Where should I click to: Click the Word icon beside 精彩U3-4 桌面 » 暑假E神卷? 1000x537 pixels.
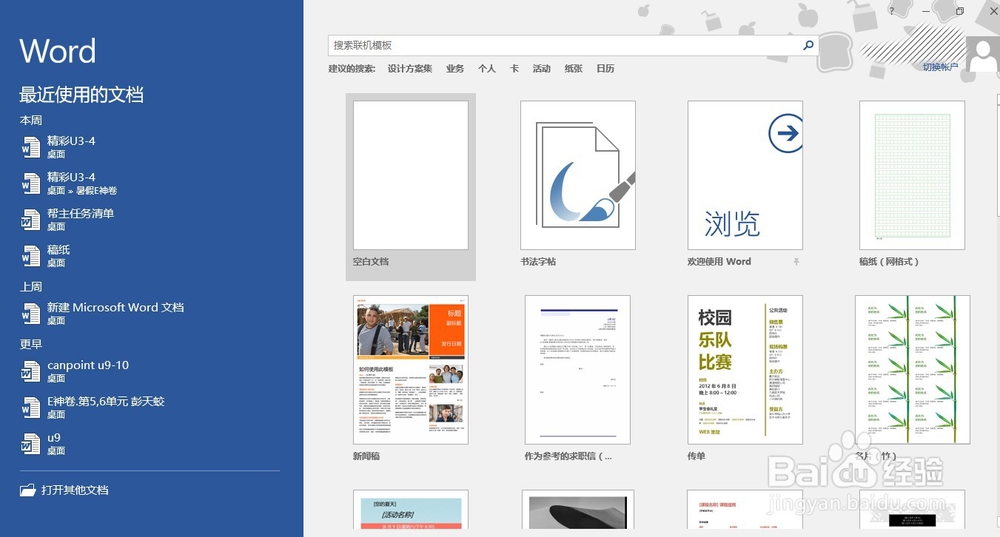click(x=31, y=184)
